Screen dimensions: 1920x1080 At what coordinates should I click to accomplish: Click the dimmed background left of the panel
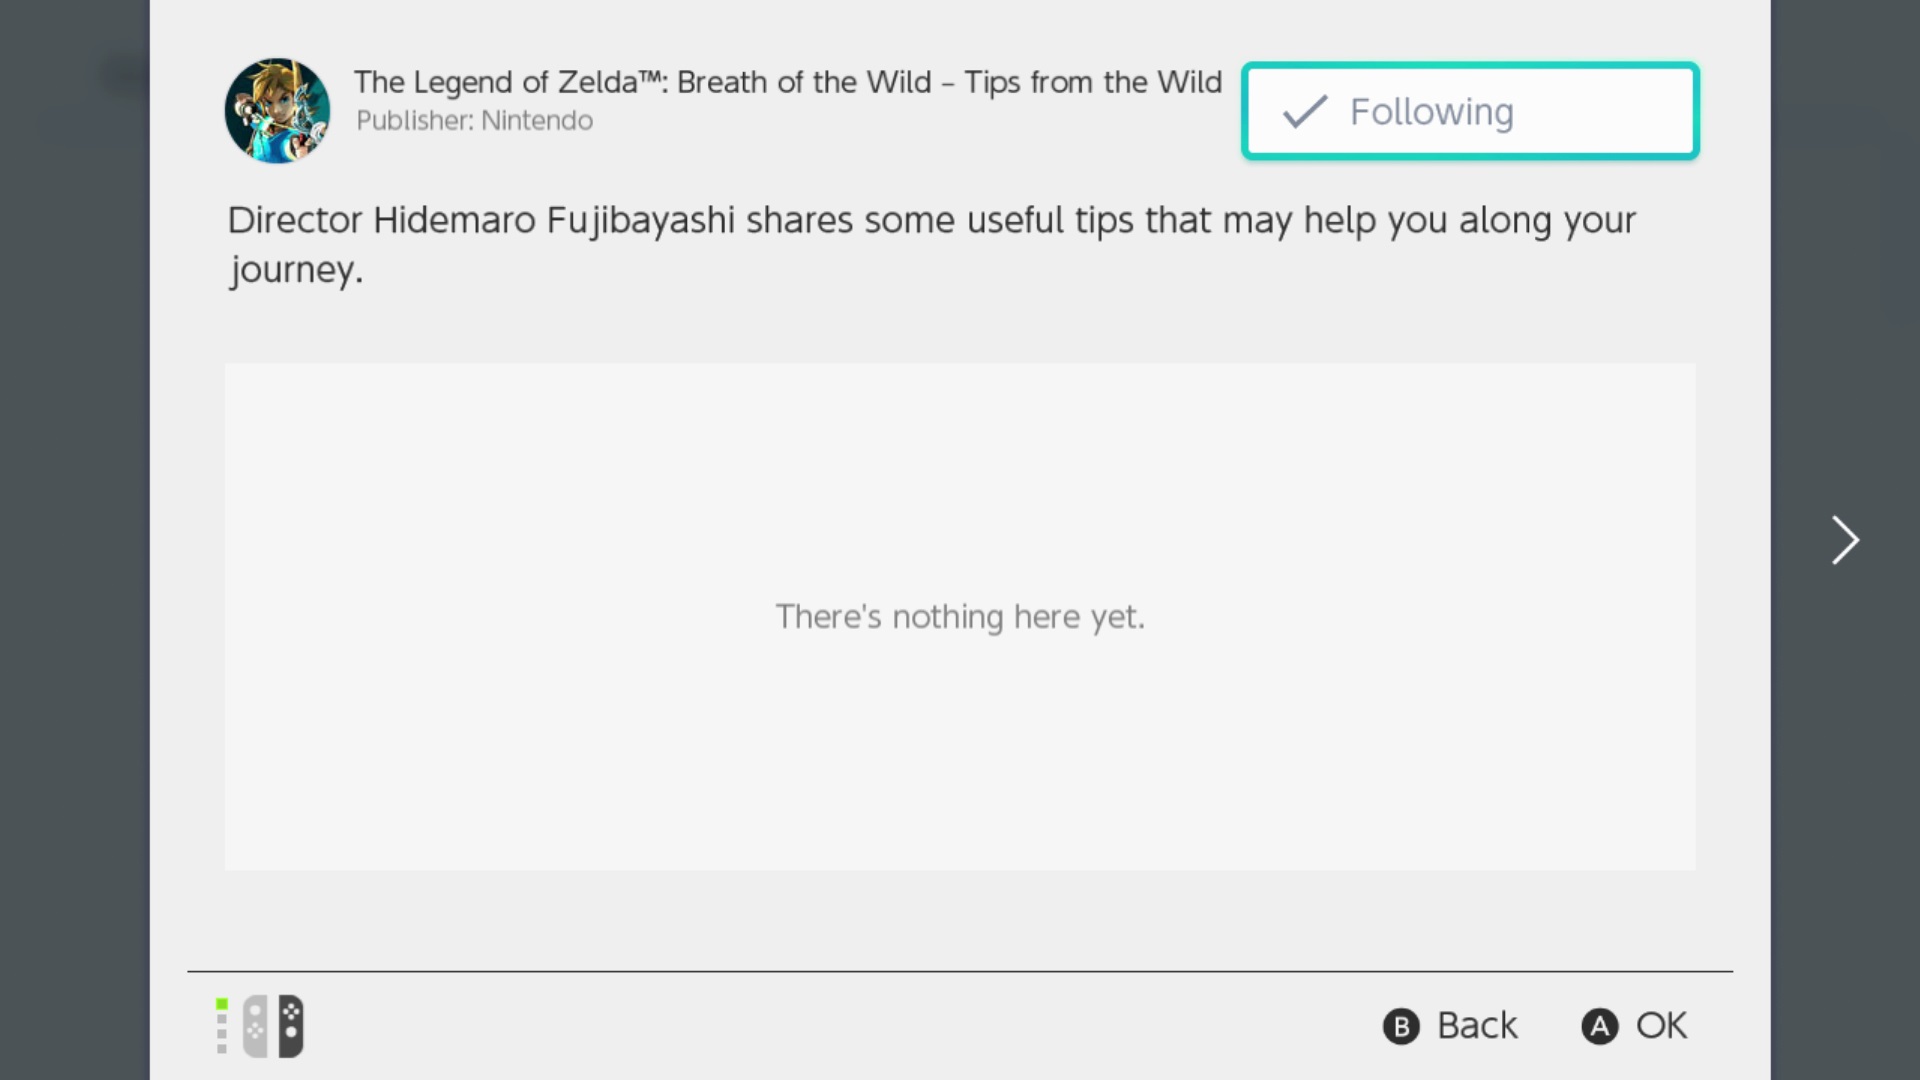pos(75,540)
